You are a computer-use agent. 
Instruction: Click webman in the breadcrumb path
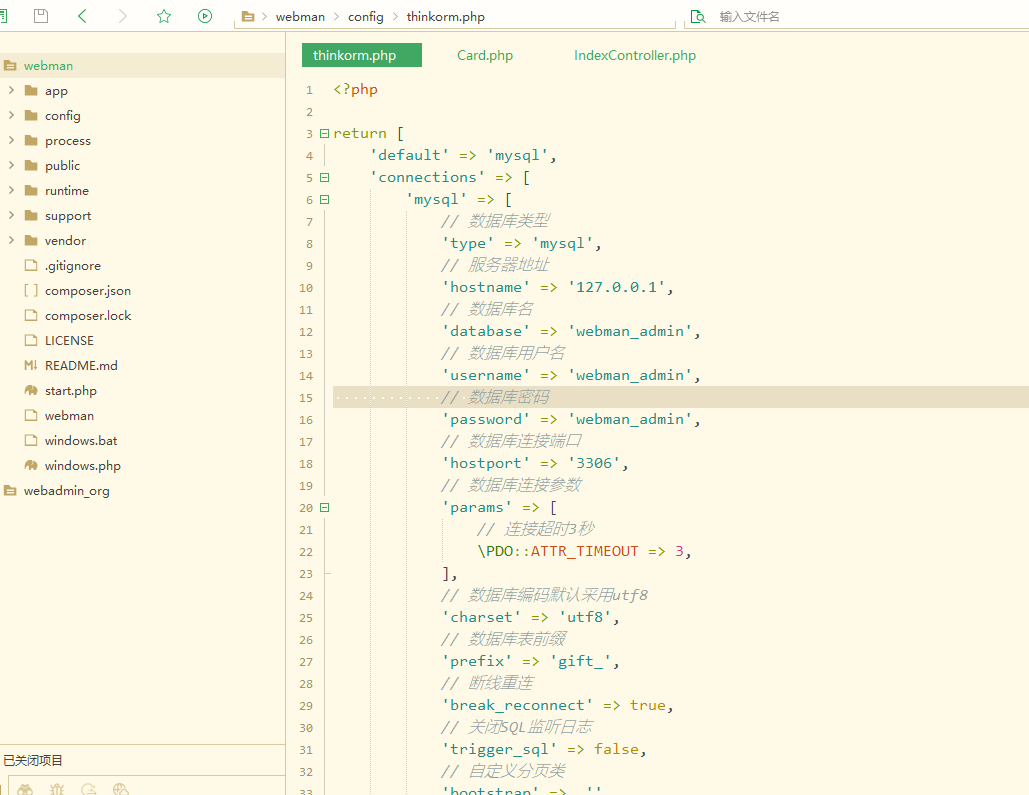(x=300, y=16)
